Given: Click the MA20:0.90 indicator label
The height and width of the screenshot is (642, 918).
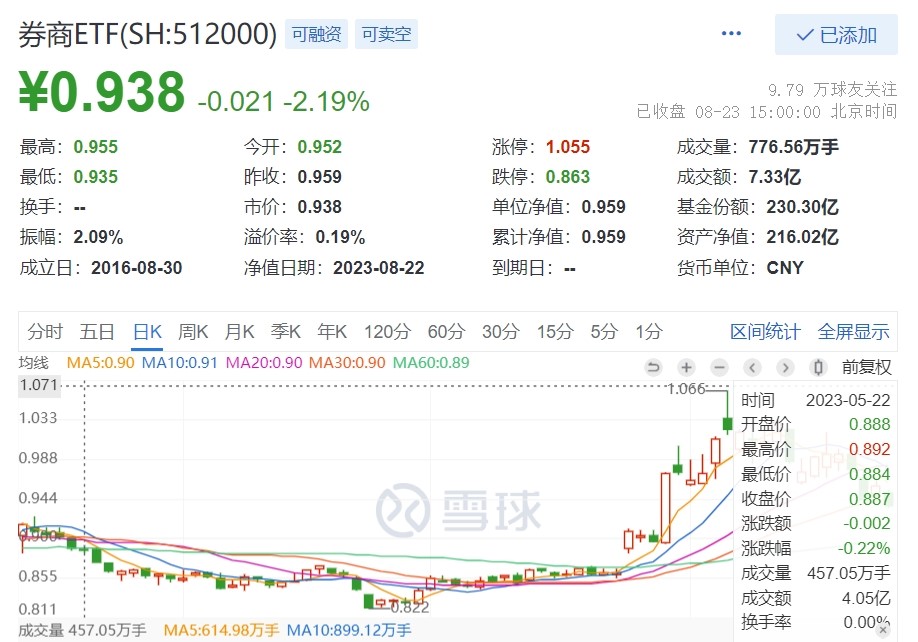Looking at the screenshot, I should 264,363.
